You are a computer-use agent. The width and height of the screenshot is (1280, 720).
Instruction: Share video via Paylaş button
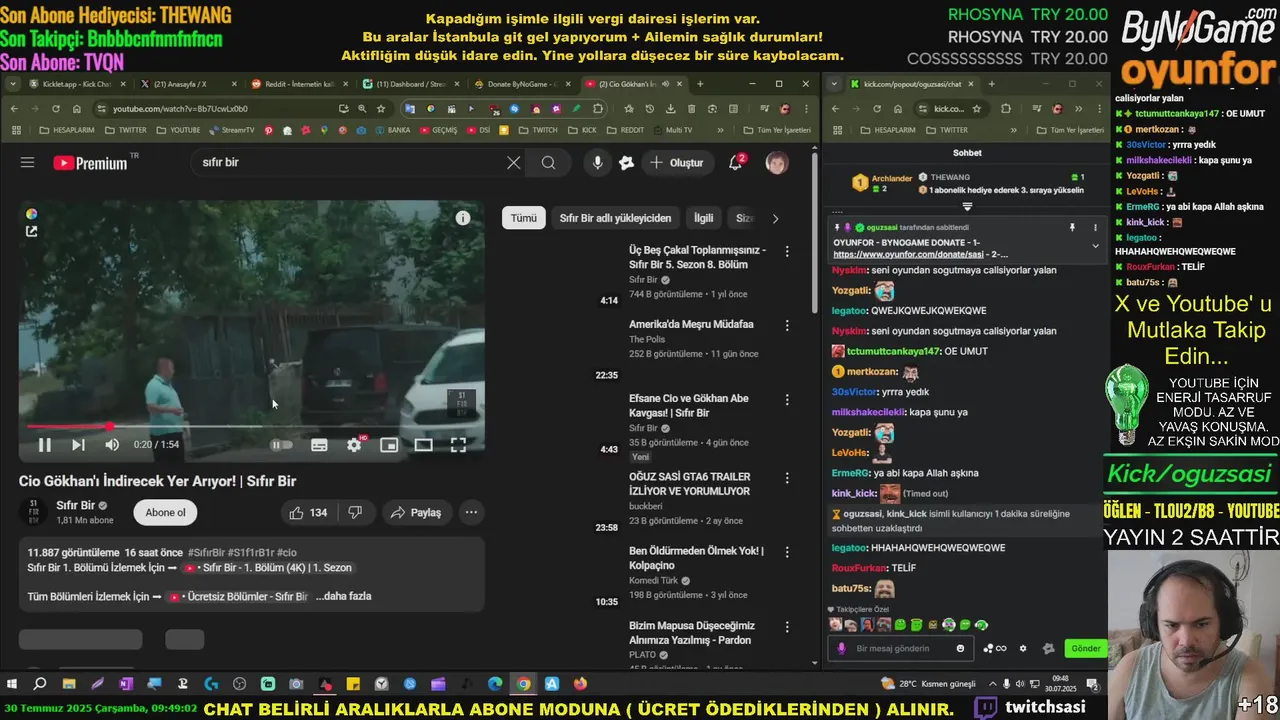pos(416,512)
